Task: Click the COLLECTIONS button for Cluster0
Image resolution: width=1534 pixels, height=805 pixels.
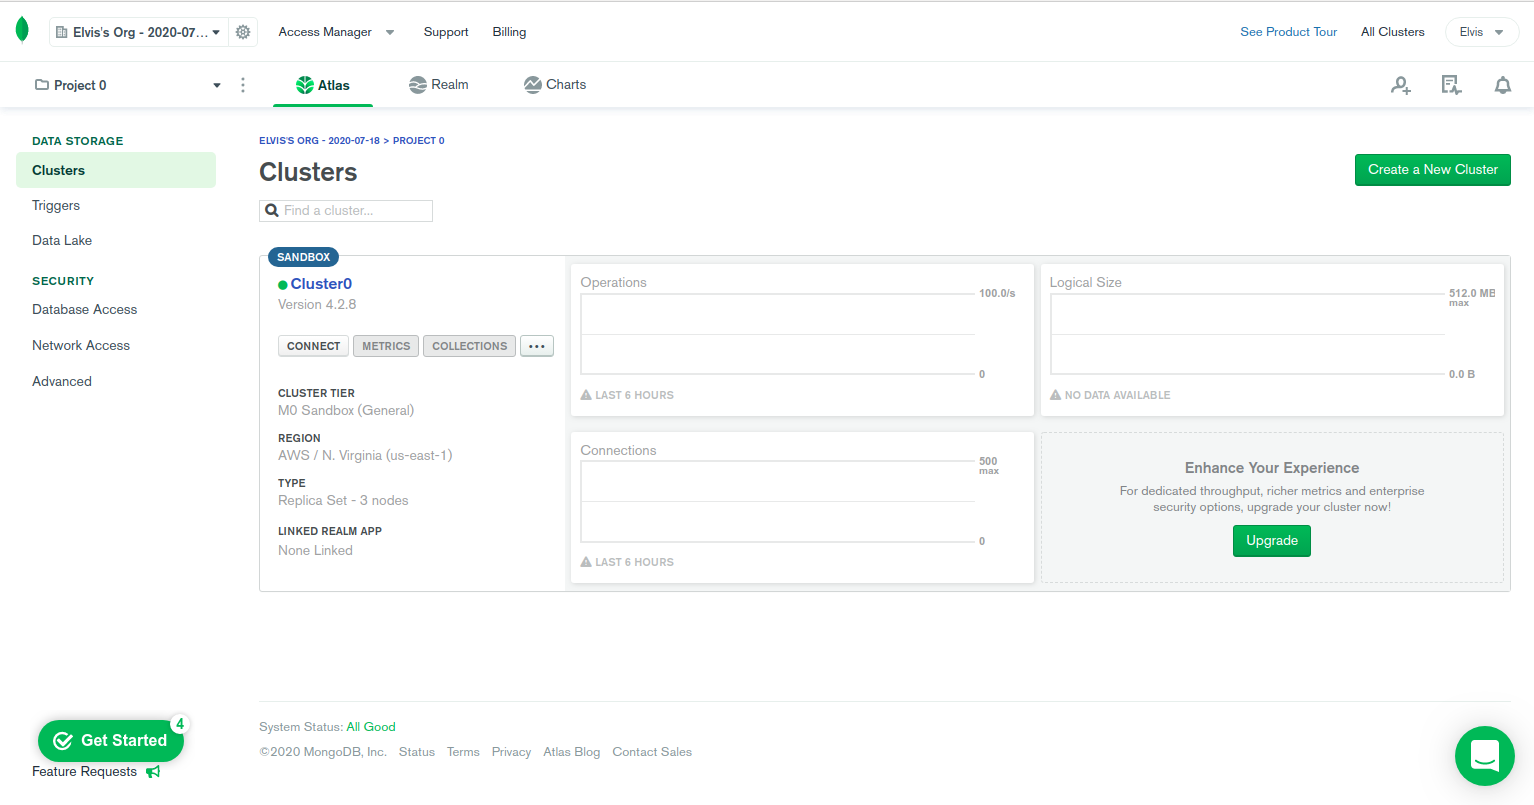Action: coord(470,346)
